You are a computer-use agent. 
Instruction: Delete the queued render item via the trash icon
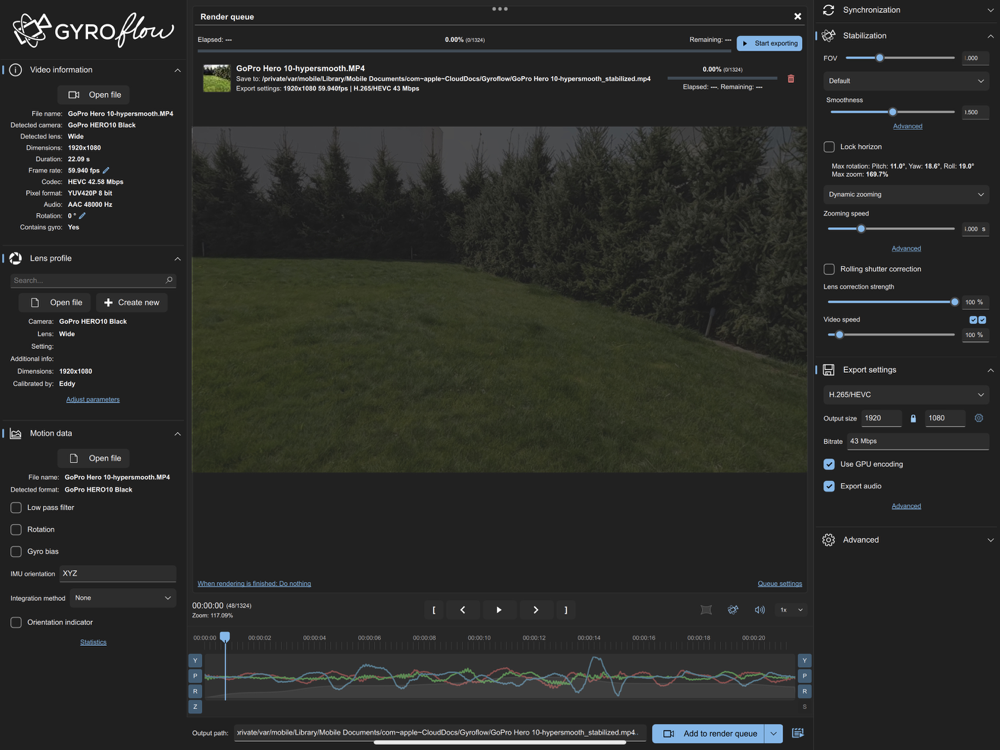pyautogui.click(x=791, y=78)
